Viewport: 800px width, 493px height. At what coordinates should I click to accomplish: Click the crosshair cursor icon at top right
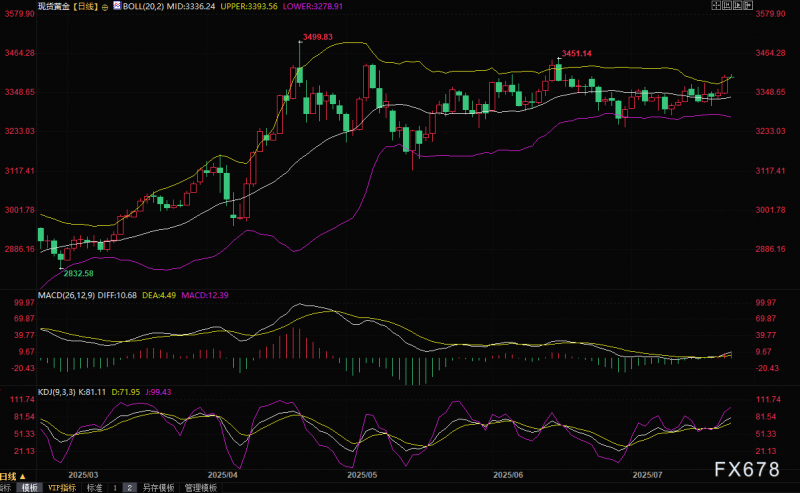pos(716,6)
